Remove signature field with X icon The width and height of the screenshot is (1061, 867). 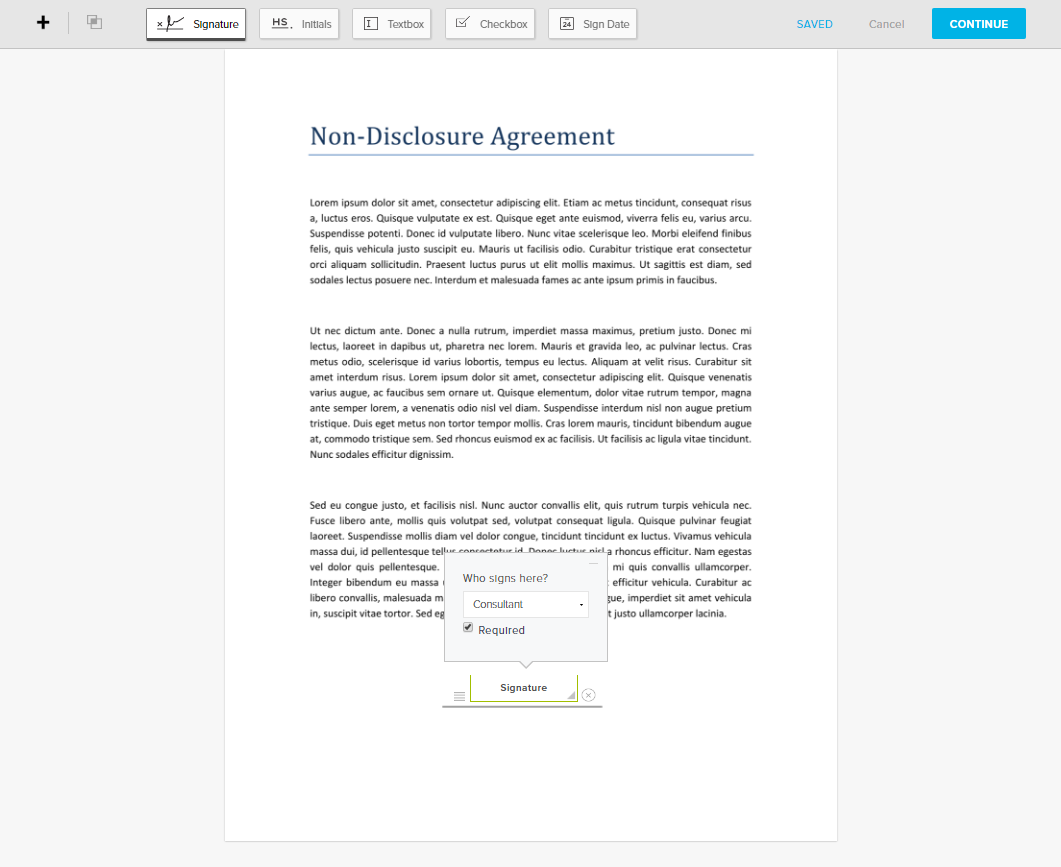(x=589, y=695)
